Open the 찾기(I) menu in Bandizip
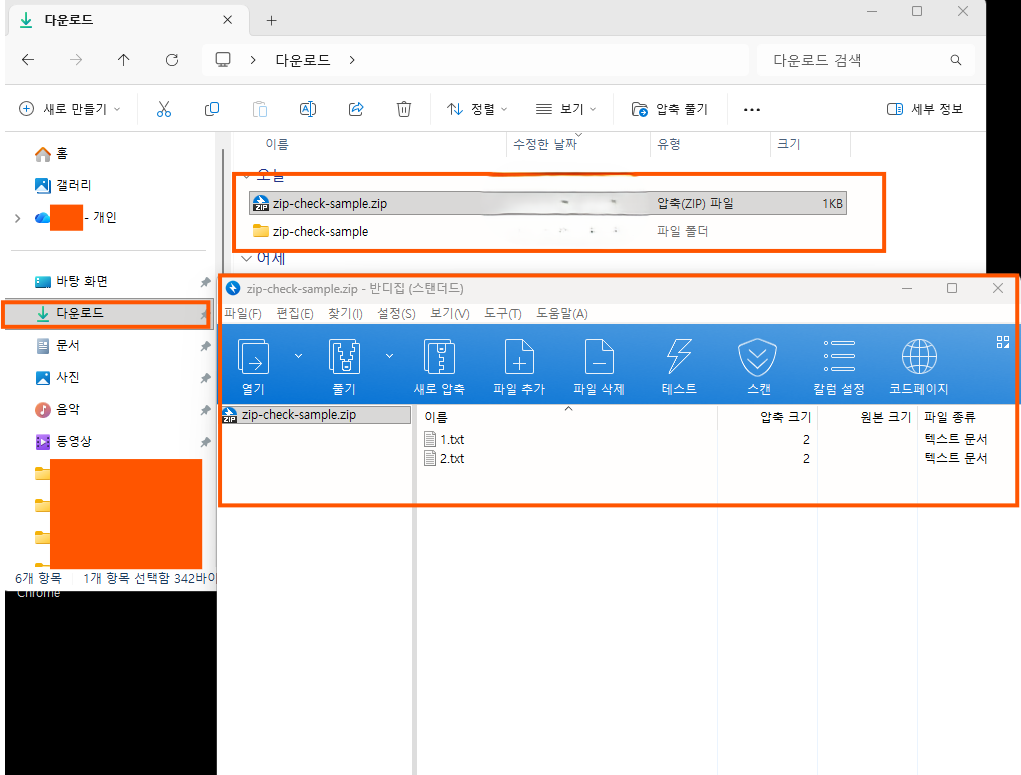1021x775 pixels. pyautogui.click(x=345, y=313)
